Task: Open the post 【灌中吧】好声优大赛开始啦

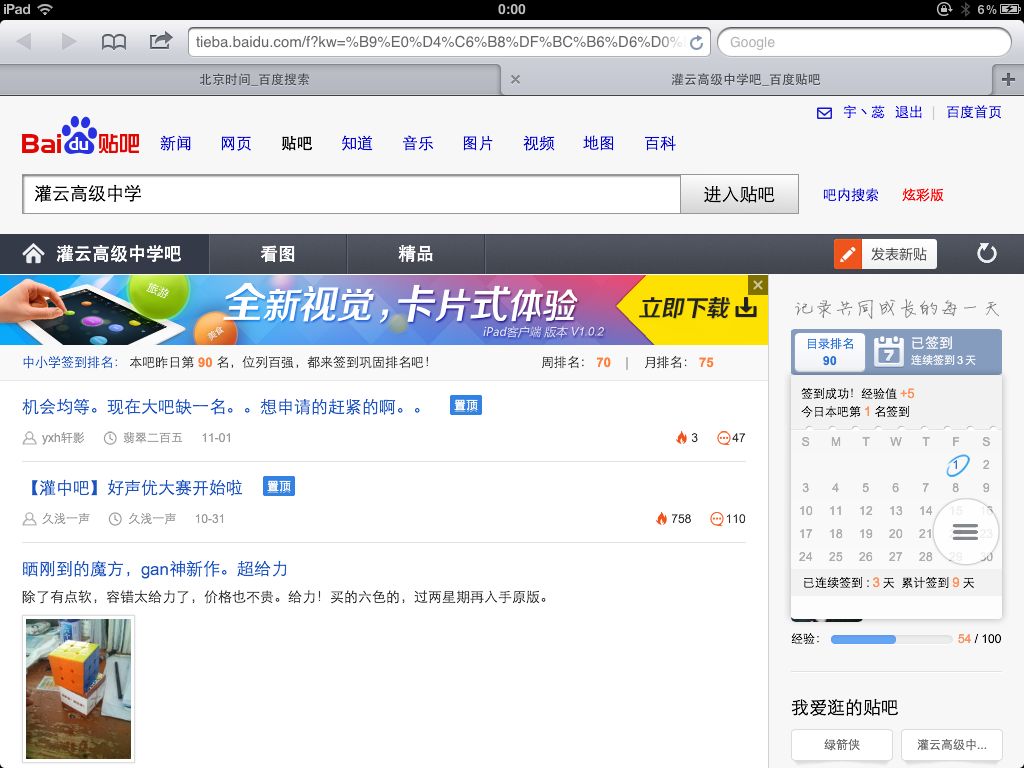Action: tap(133, 488)
